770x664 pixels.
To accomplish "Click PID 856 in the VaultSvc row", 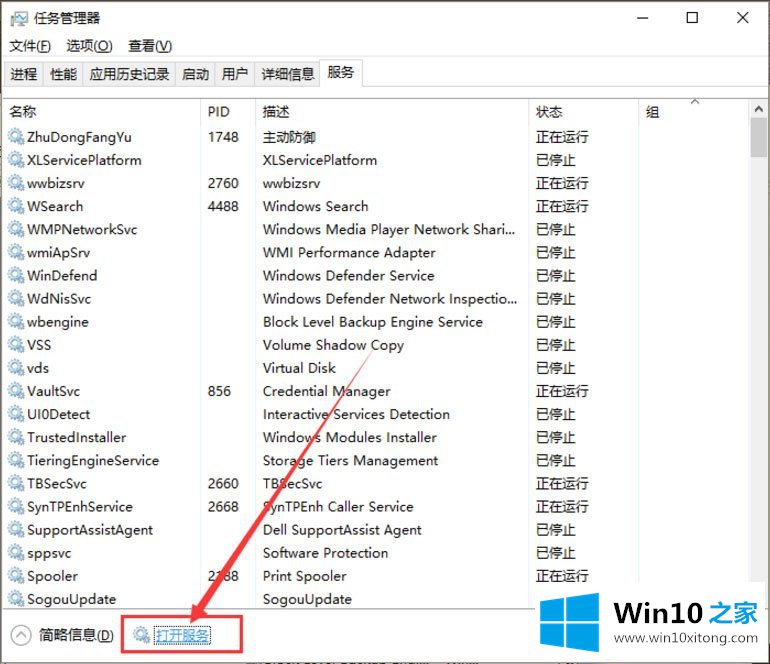I will tap(219, 391).
